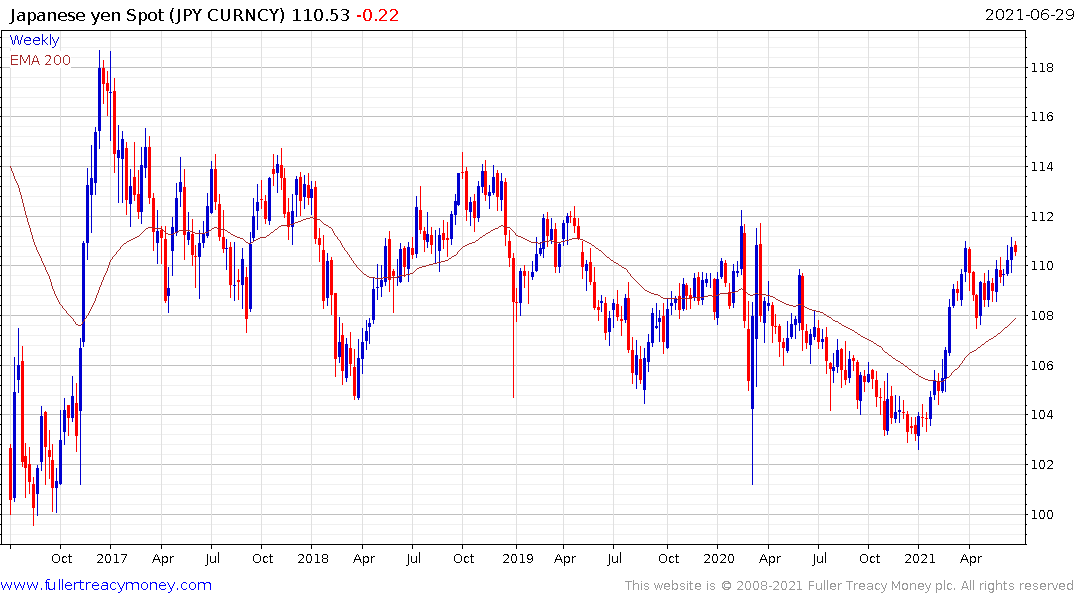Select the 'Weekly' interval label
The image size is (1075, 600).
tap(34, 40)
